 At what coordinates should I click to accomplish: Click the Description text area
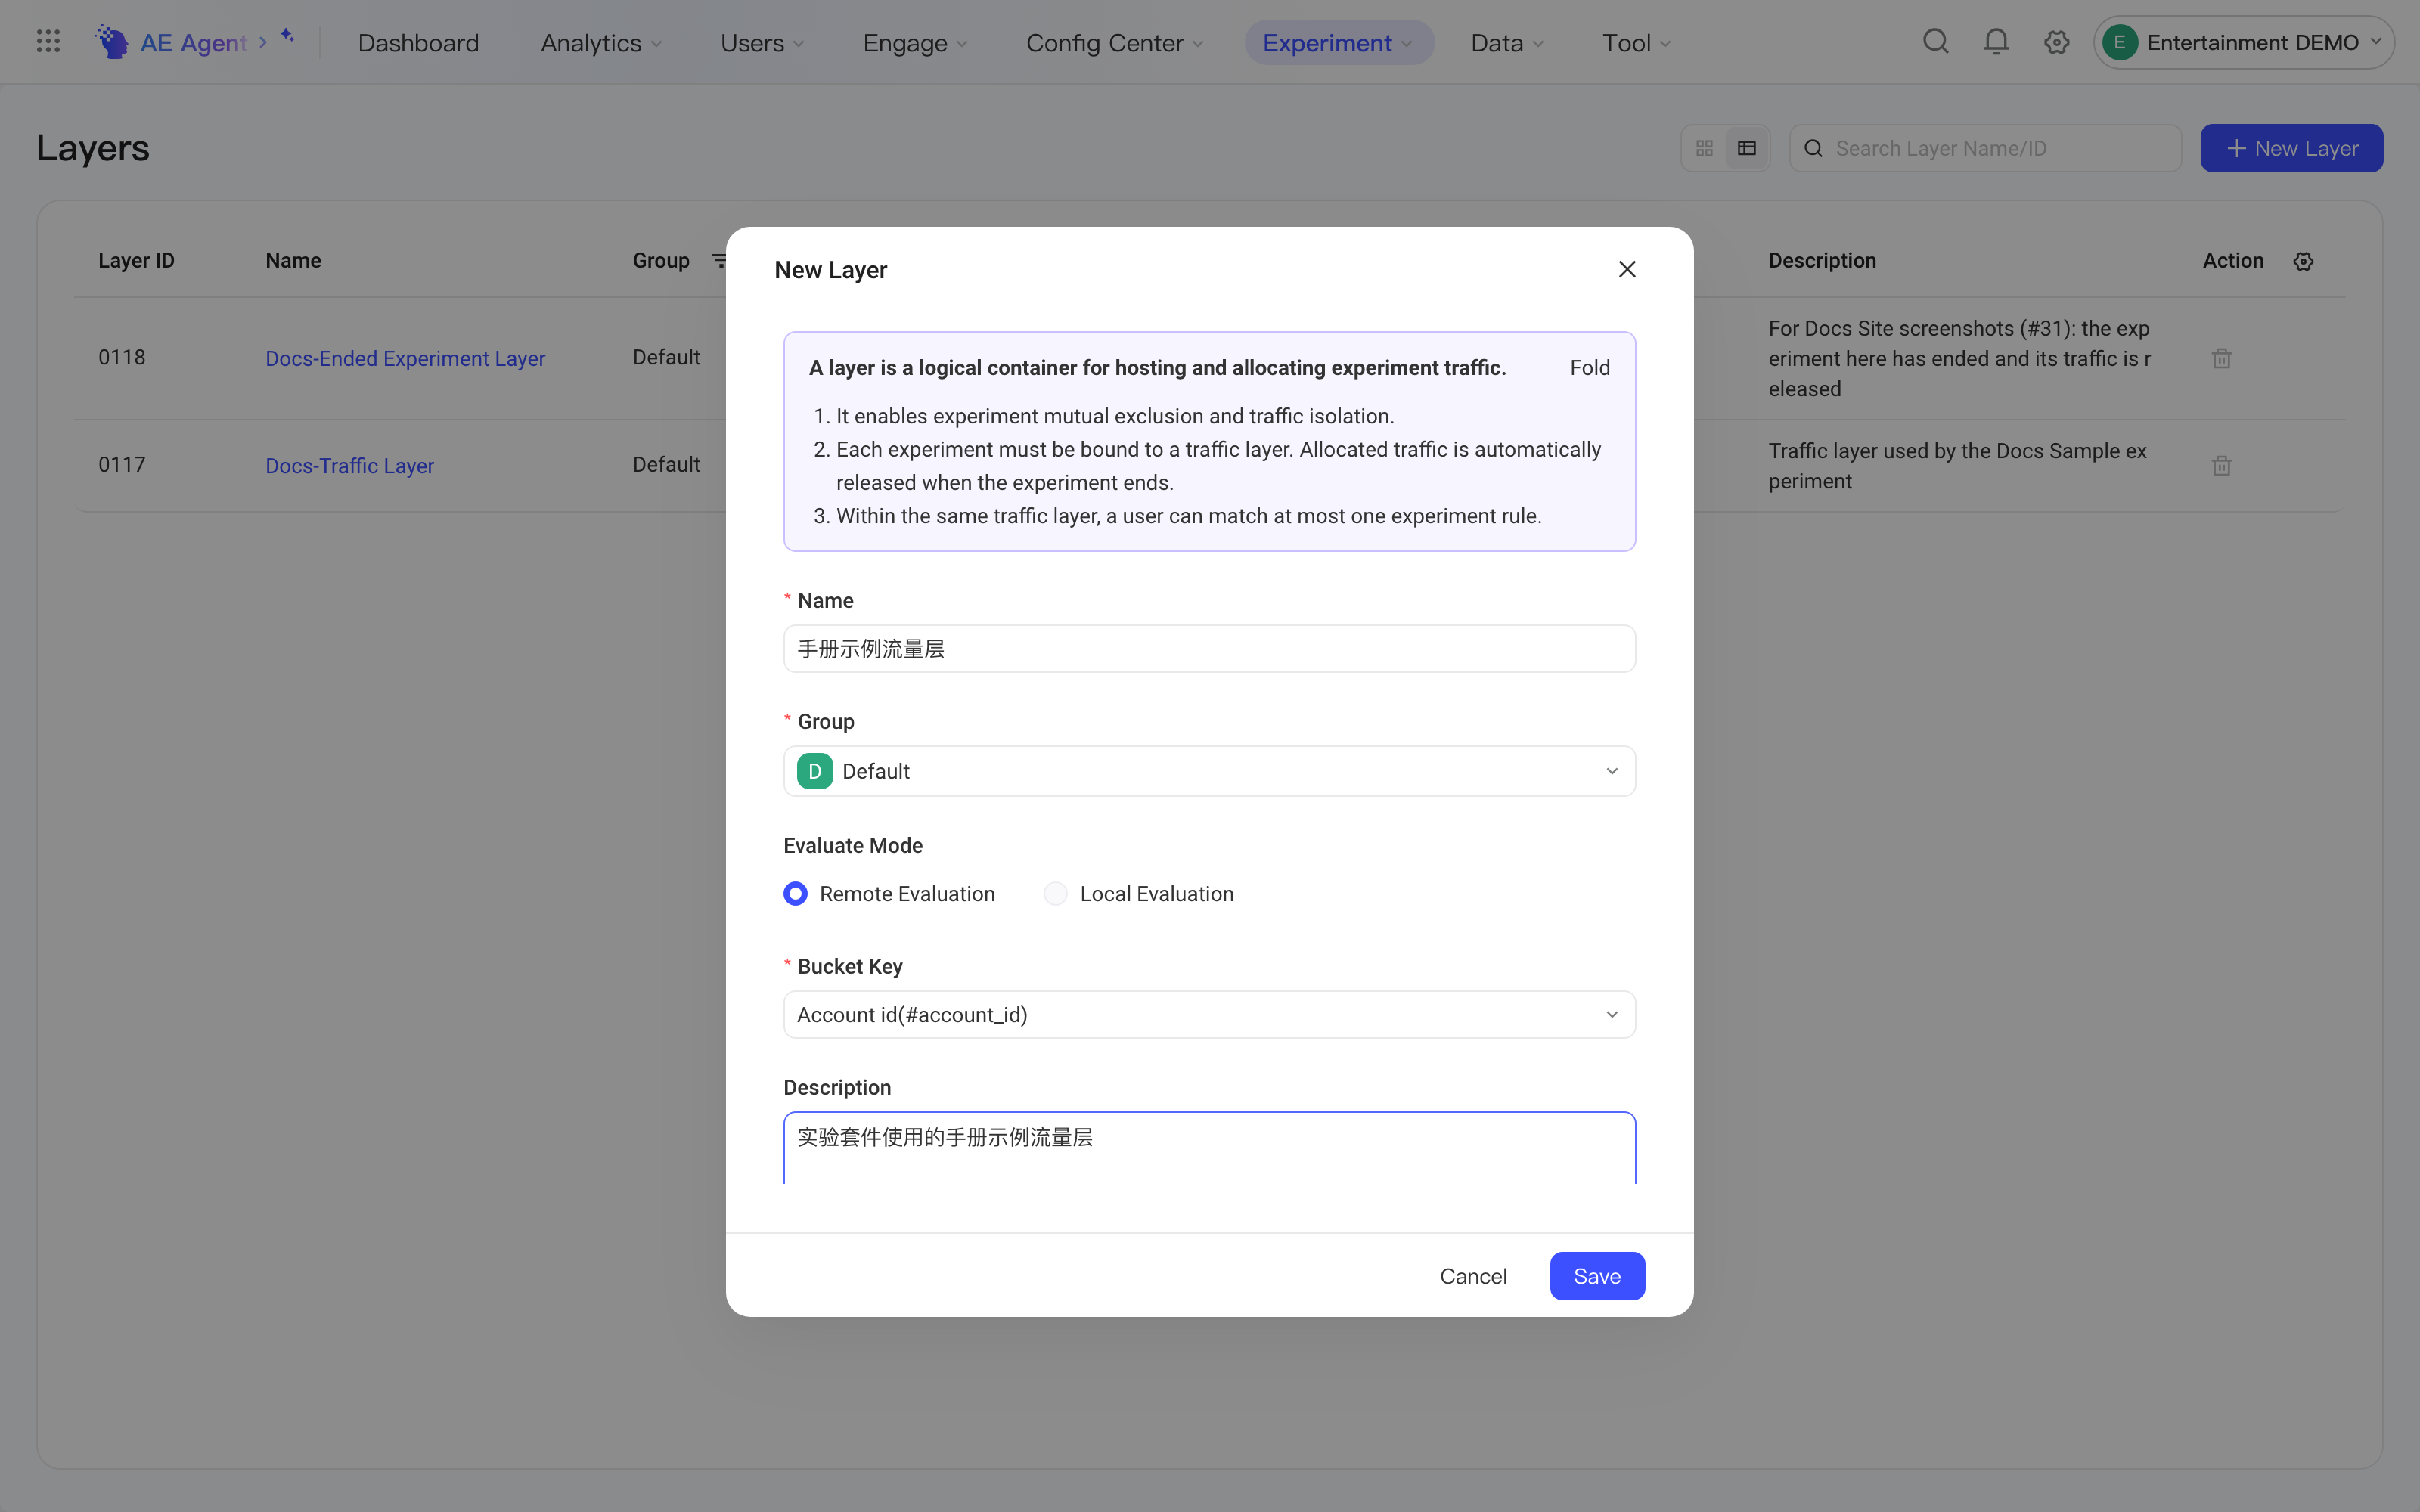(1209, 1148)
